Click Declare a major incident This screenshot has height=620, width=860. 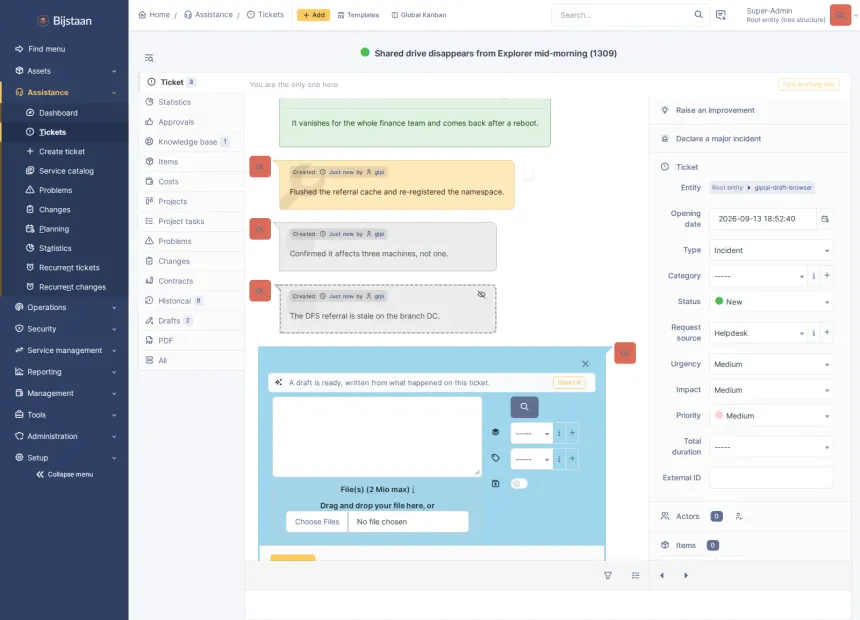(x=711, y=139)
